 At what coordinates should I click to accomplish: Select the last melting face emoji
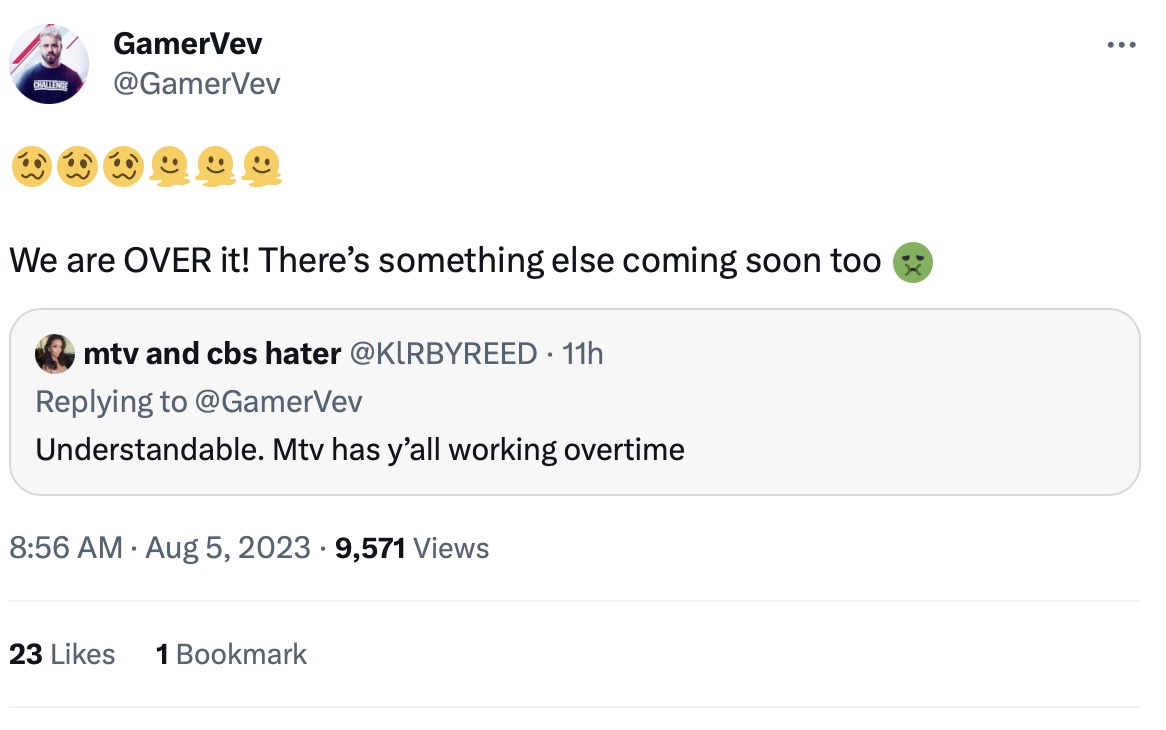click(261, 167)
